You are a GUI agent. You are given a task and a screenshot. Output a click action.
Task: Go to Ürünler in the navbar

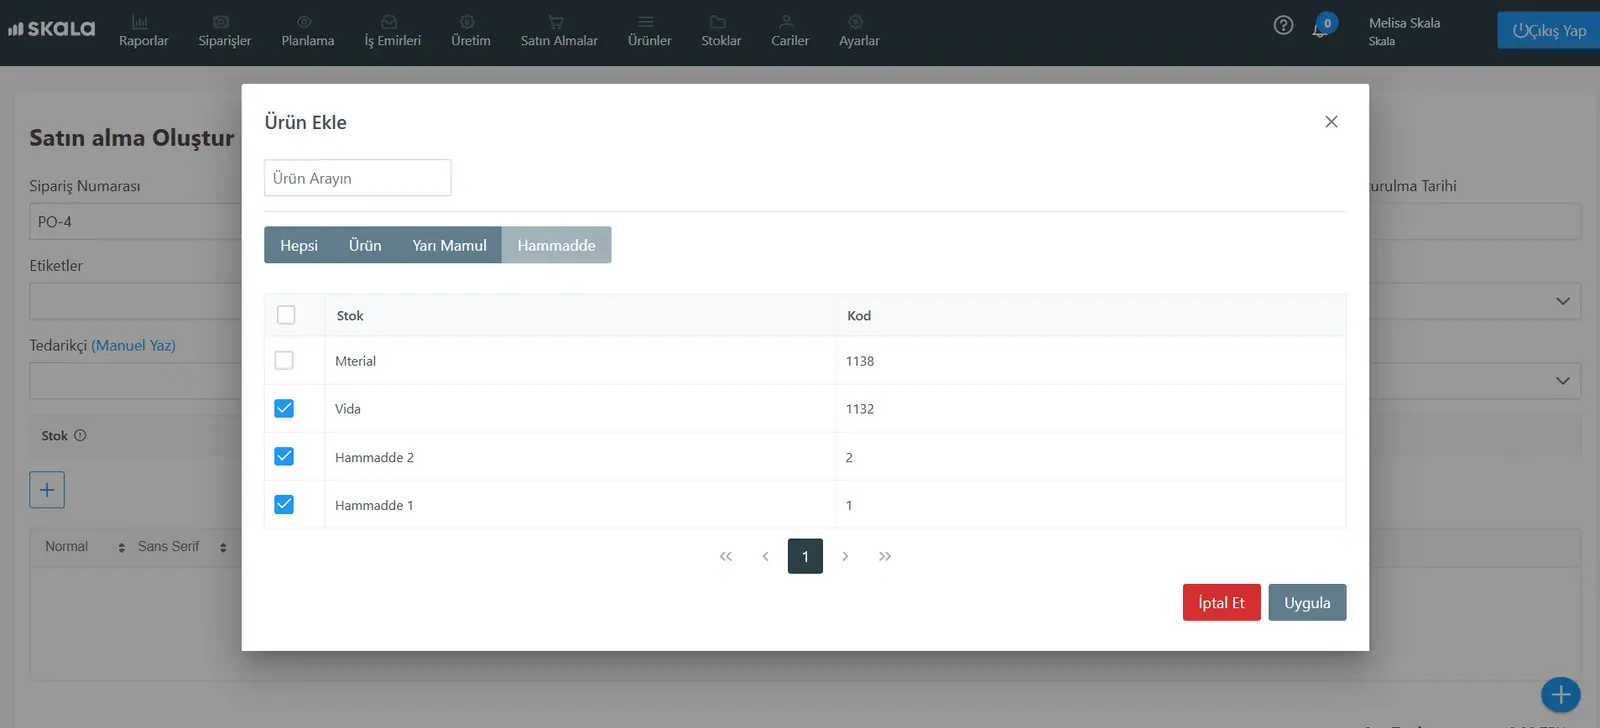click(x=649, y=31)
